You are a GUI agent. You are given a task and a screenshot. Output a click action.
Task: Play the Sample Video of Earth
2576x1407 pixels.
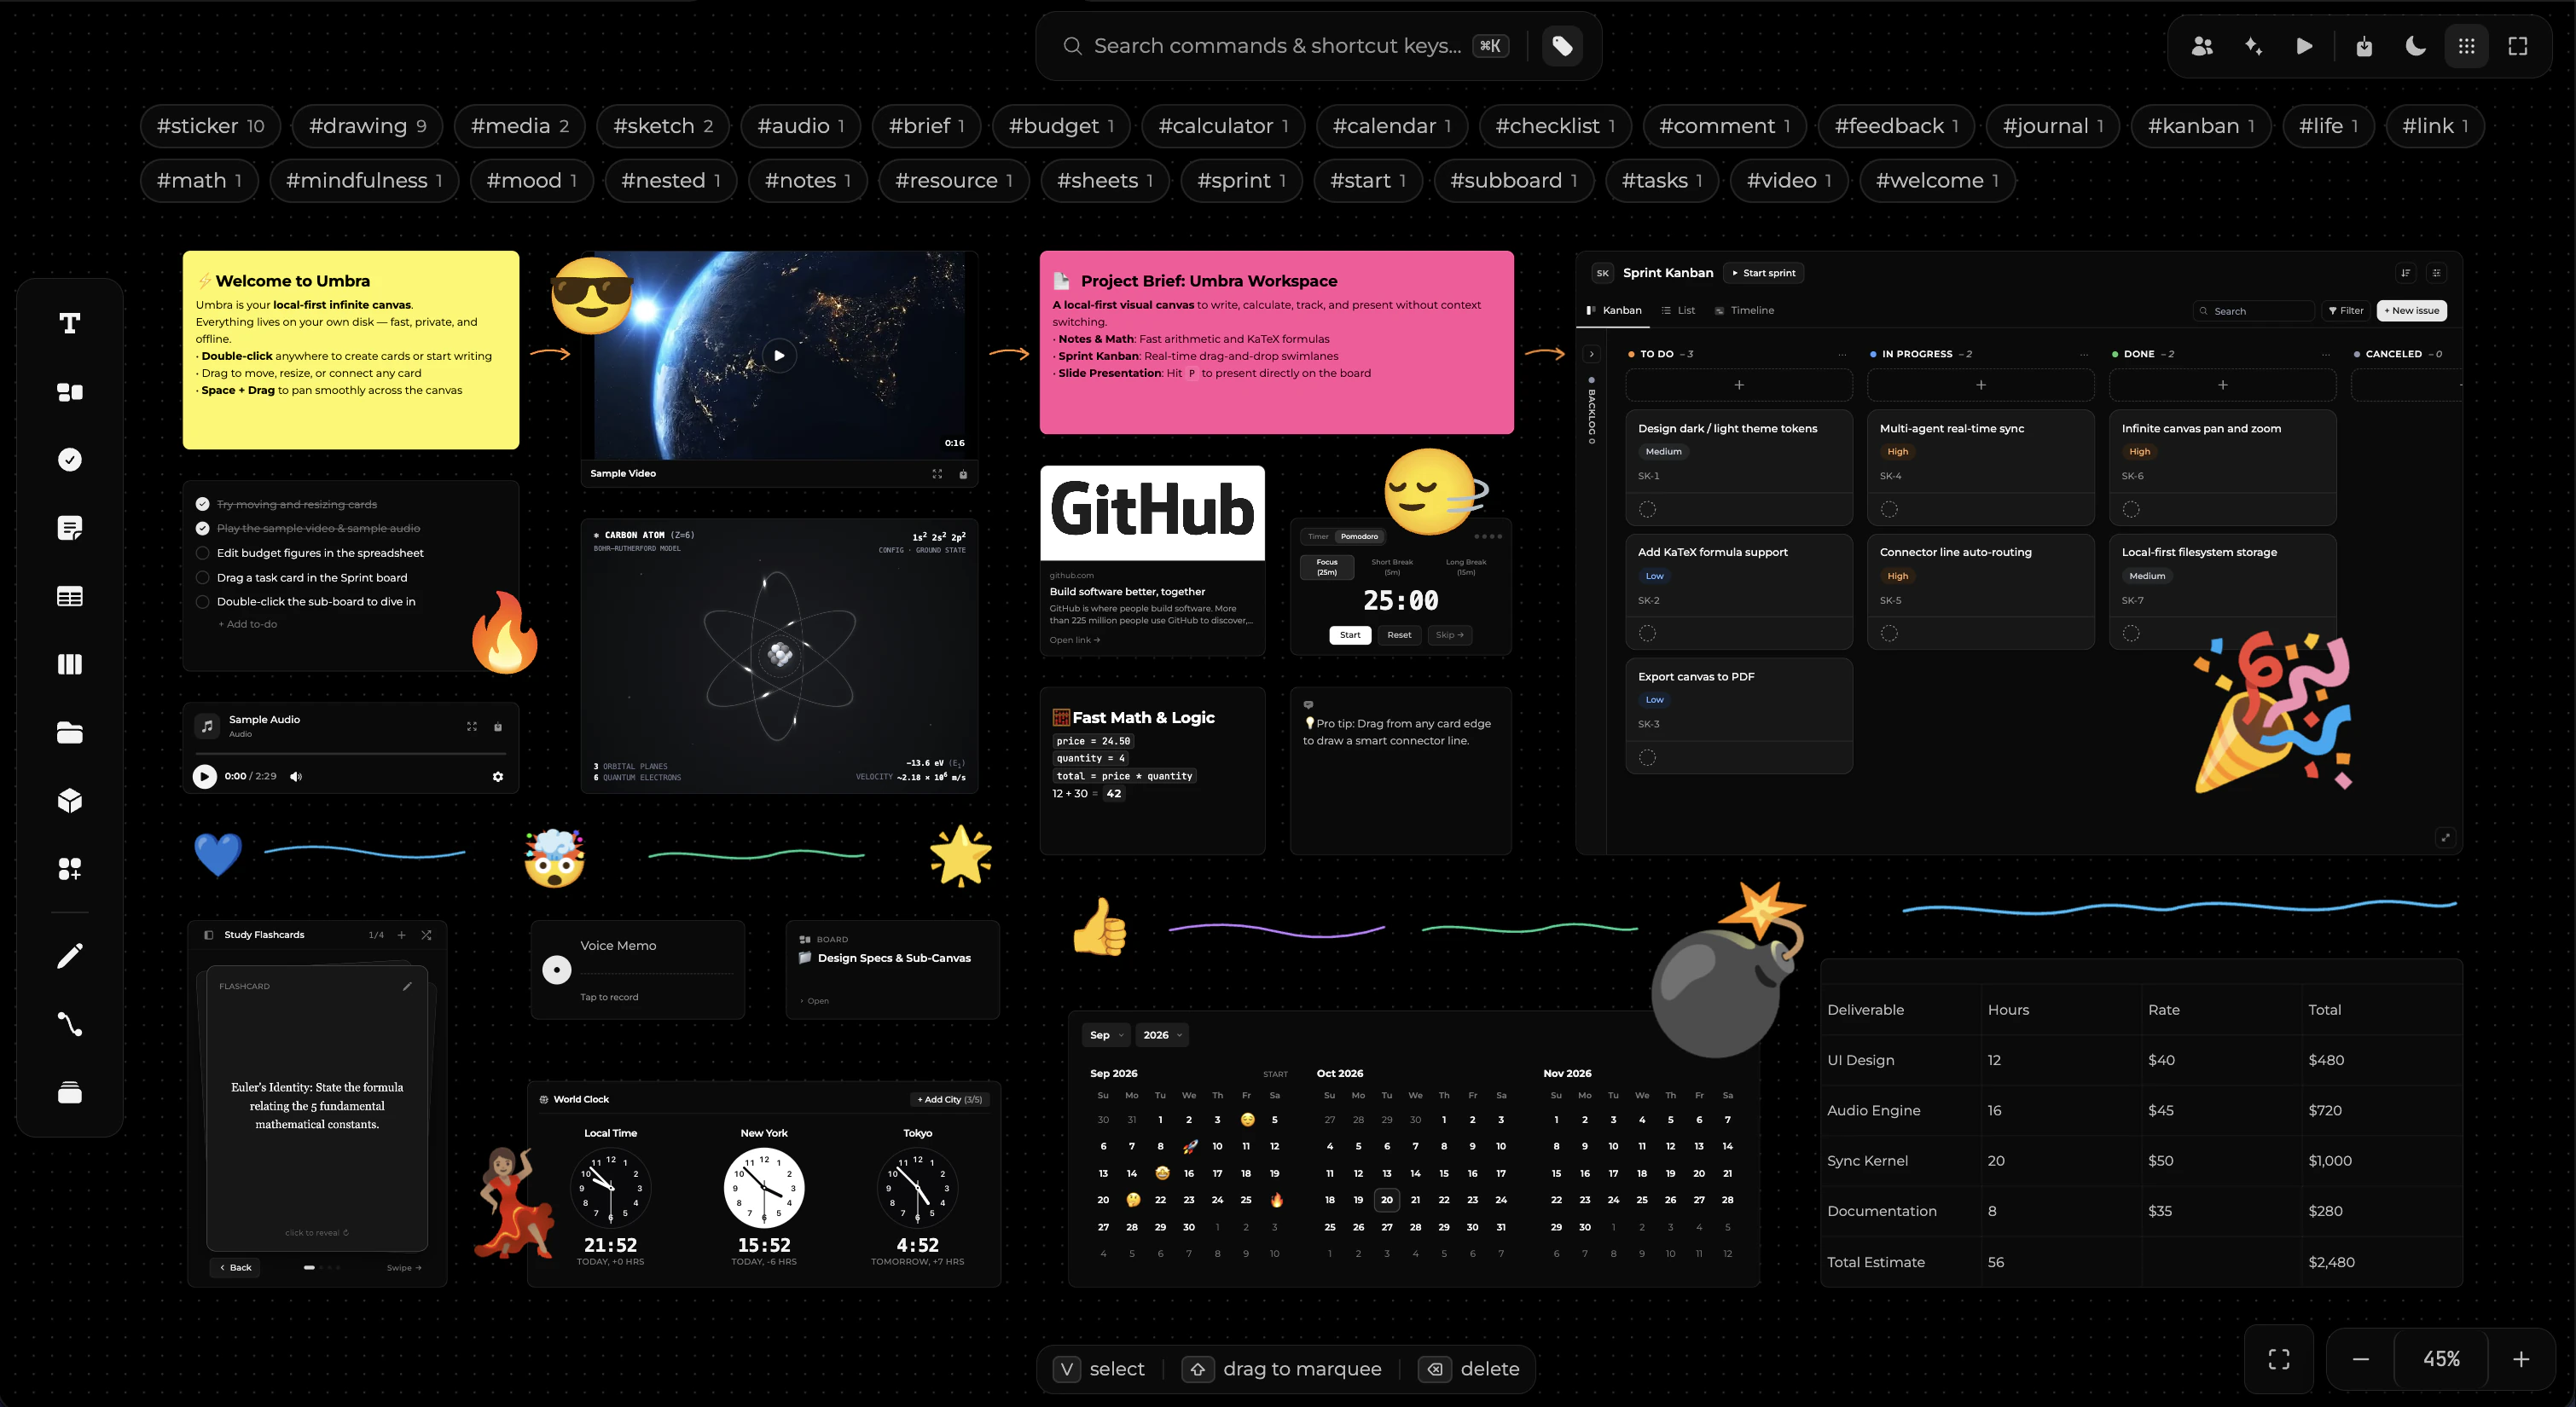[778, 355]
